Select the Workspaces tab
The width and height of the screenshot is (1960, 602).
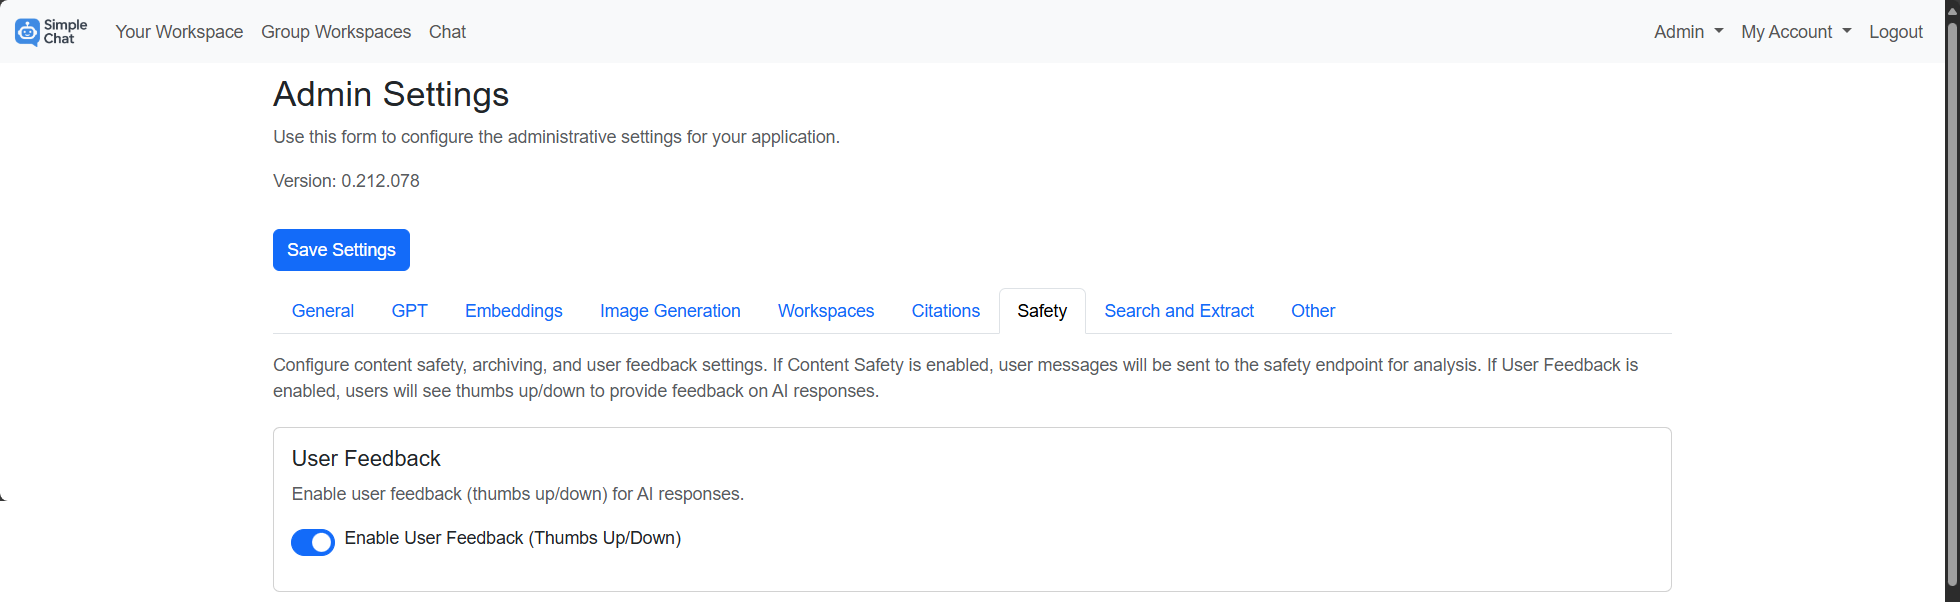(x=826, y=311)
